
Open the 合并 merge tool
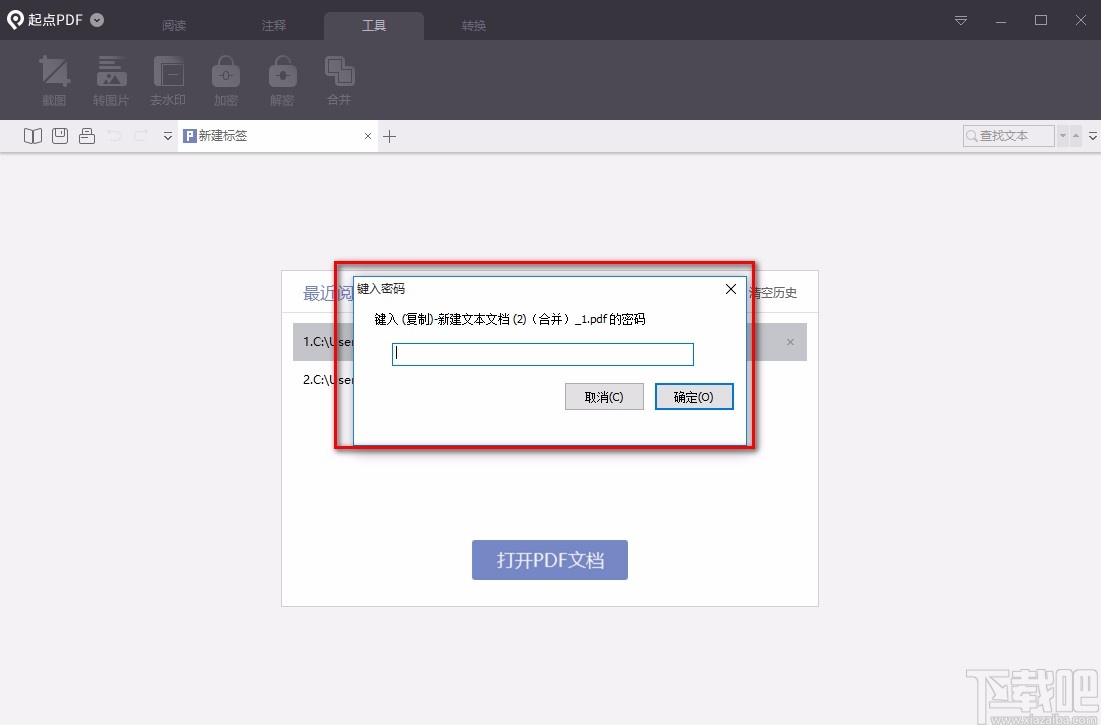click(x=339, y=80)
